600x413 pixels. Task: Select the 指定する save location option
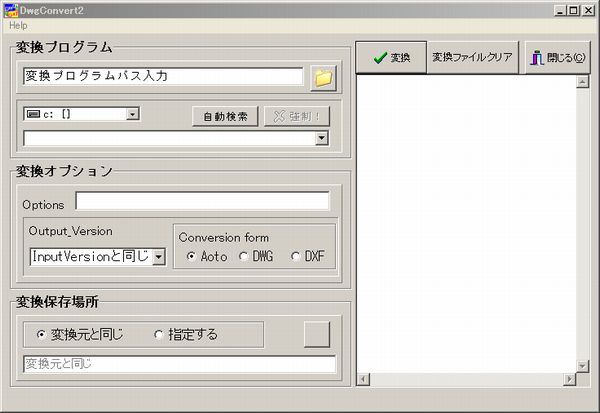[159, 334]
